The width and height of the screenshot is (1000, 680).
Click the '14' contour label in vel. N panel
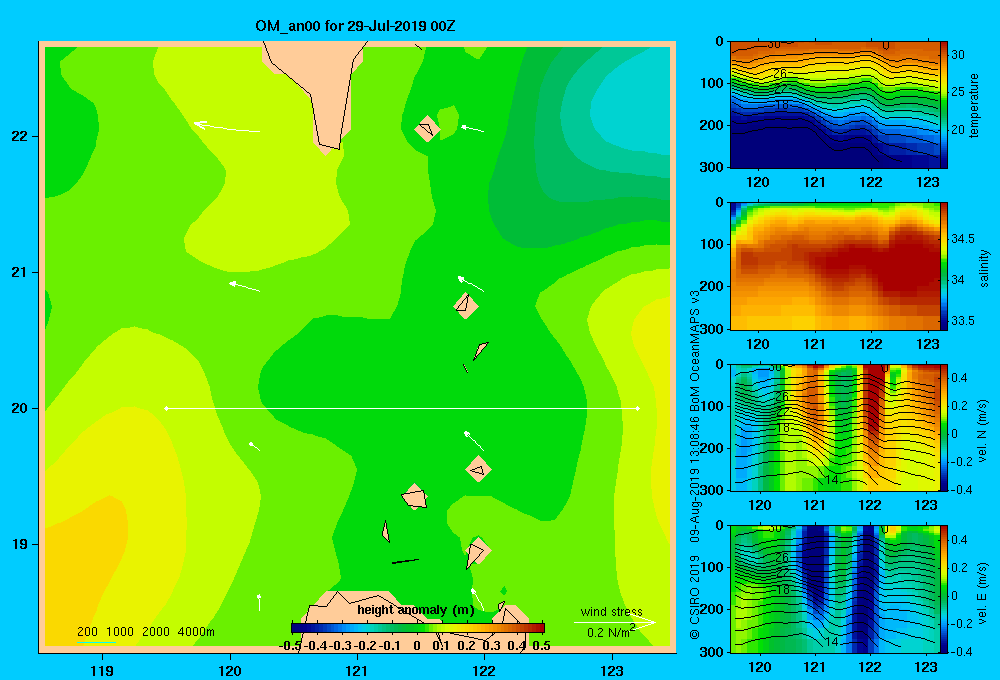(832, 480)
